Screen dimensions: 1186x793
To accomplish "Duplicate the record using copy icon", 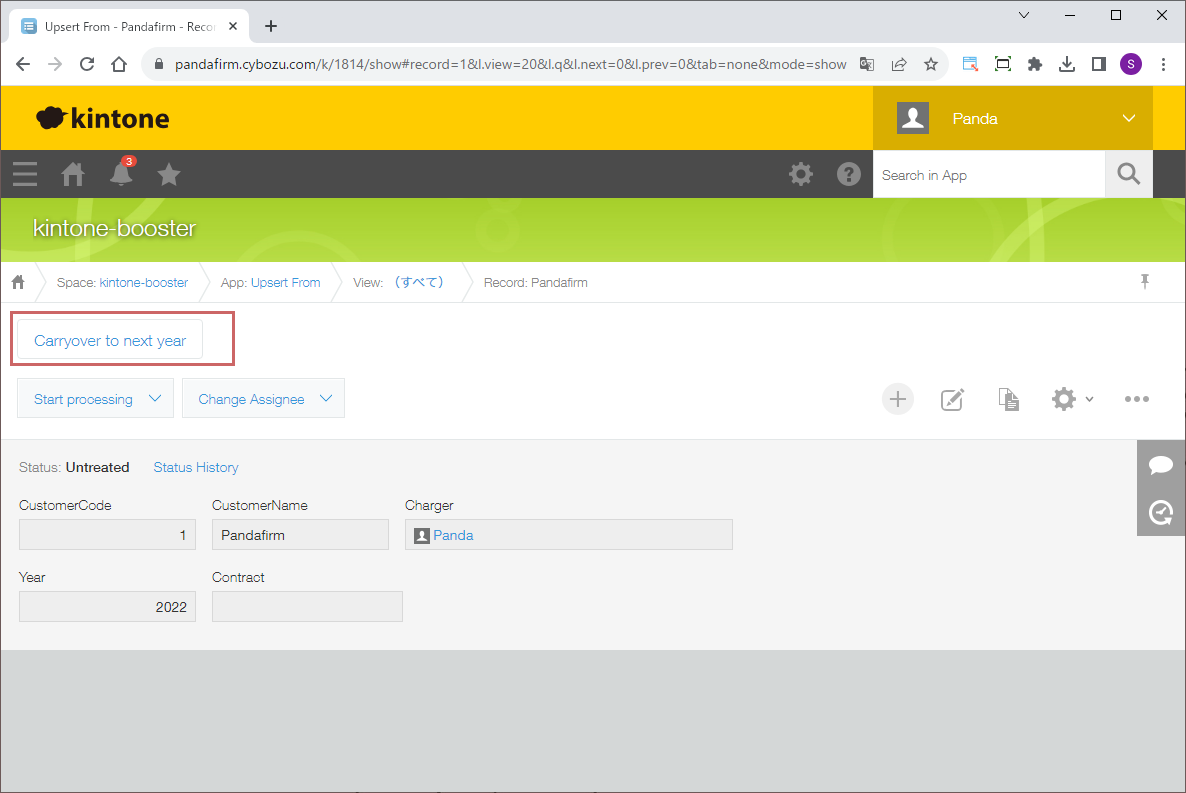I will (x=1009, y=399).
